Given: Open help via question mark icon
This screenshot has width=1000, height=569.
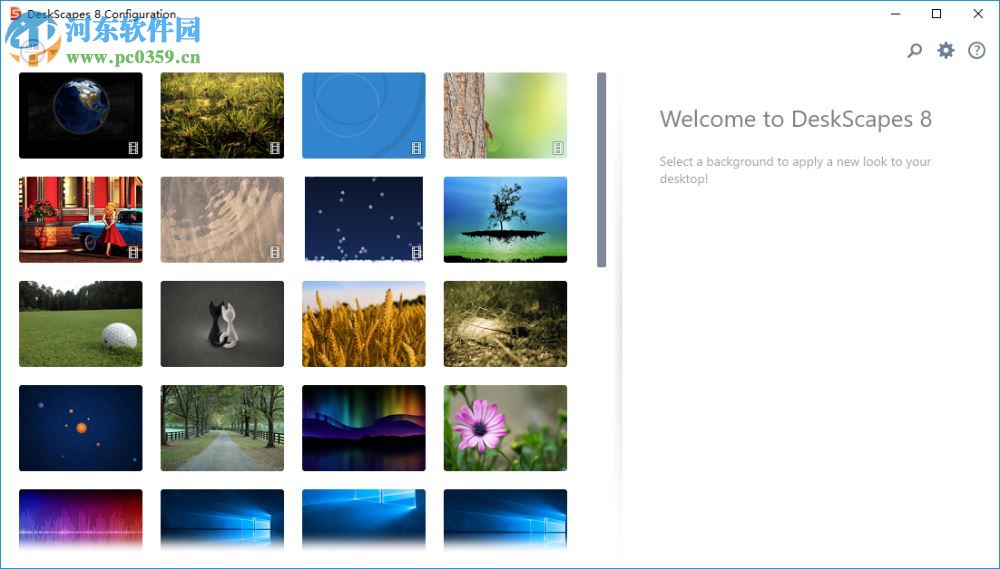Looking at the screenshot, I should (976, 50).
